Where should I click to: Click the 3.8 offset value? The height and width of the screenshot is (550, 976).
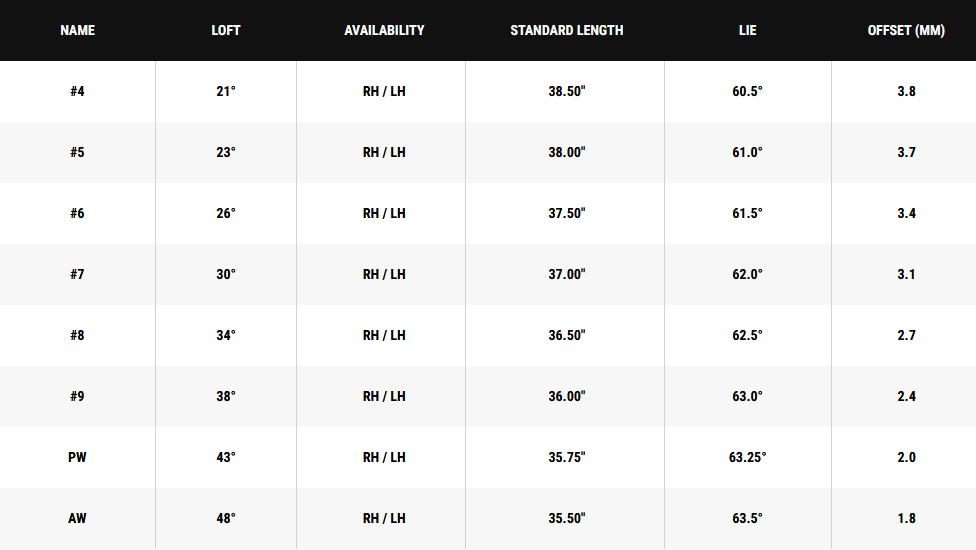point(906,92)
